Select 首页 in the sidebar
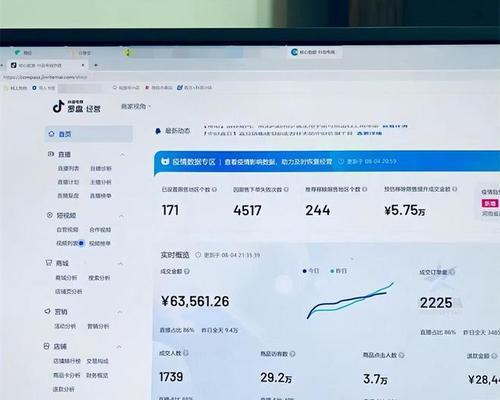This screenshot has height=400, width=500. click(x=89, y=134)
